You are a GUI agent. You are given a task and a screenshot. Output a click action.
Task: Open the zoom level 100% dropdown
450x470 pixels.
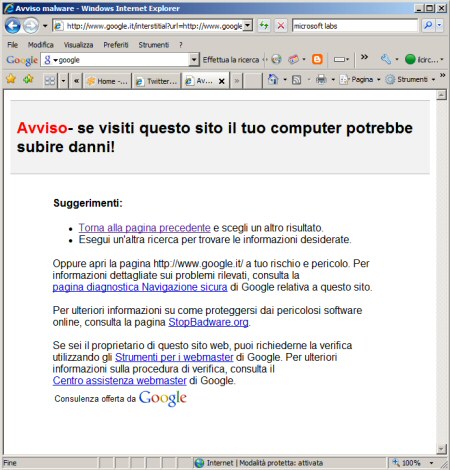(432, 463)
